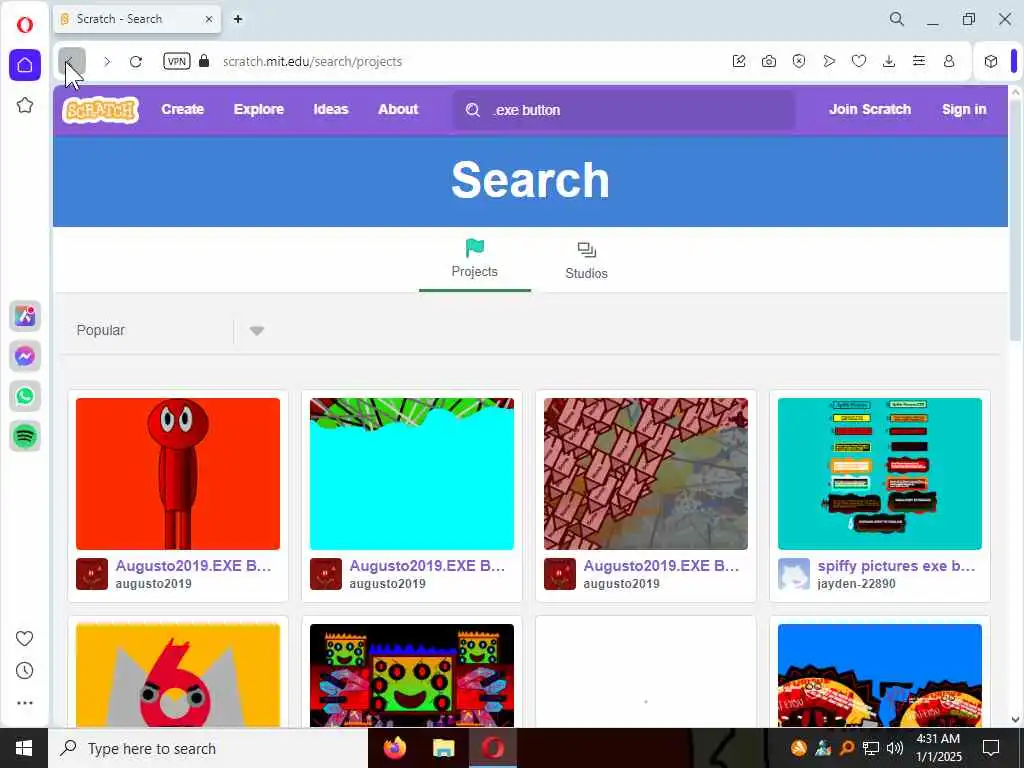Open the downloads icon in the toolbar
1024x768 pixels.
889,61
